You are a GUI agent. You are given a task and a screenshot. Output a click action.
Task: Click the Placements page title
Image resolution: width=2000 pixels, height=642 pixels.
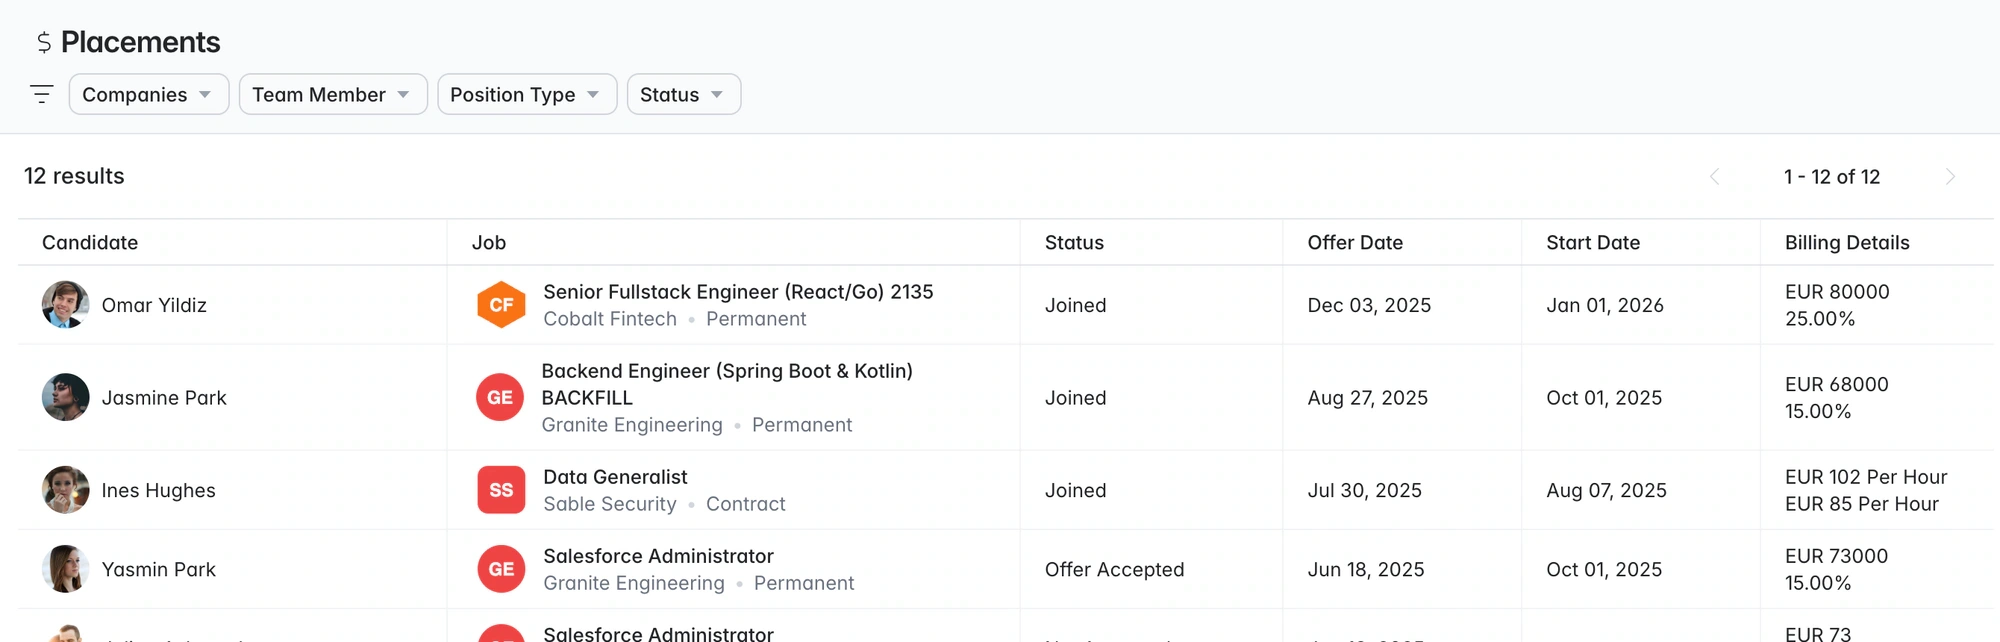(140, 42)
